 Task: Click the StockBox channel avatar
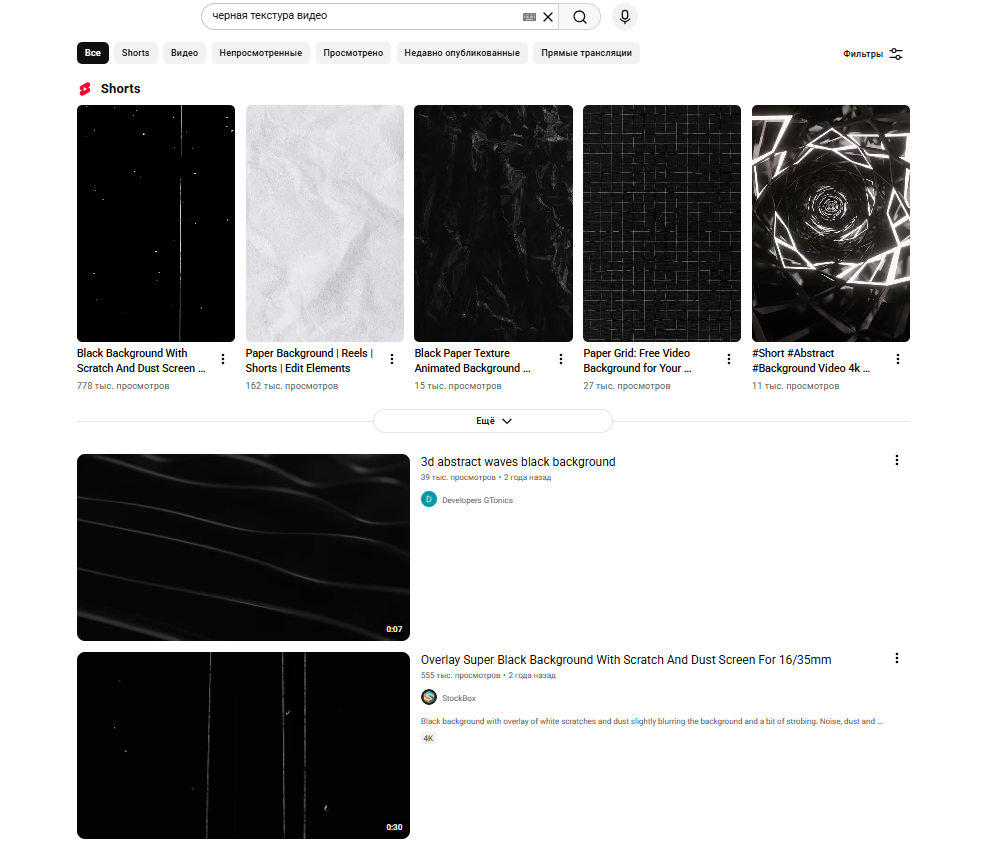click(429, 698)
